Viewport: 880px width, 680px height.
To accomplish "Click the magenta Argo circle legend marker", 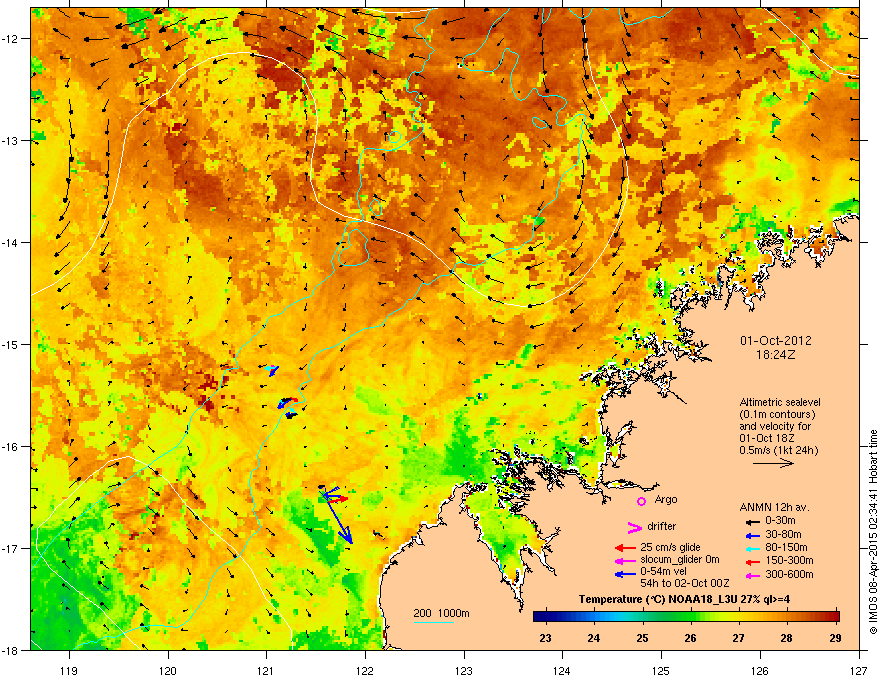I will [641, 501].
